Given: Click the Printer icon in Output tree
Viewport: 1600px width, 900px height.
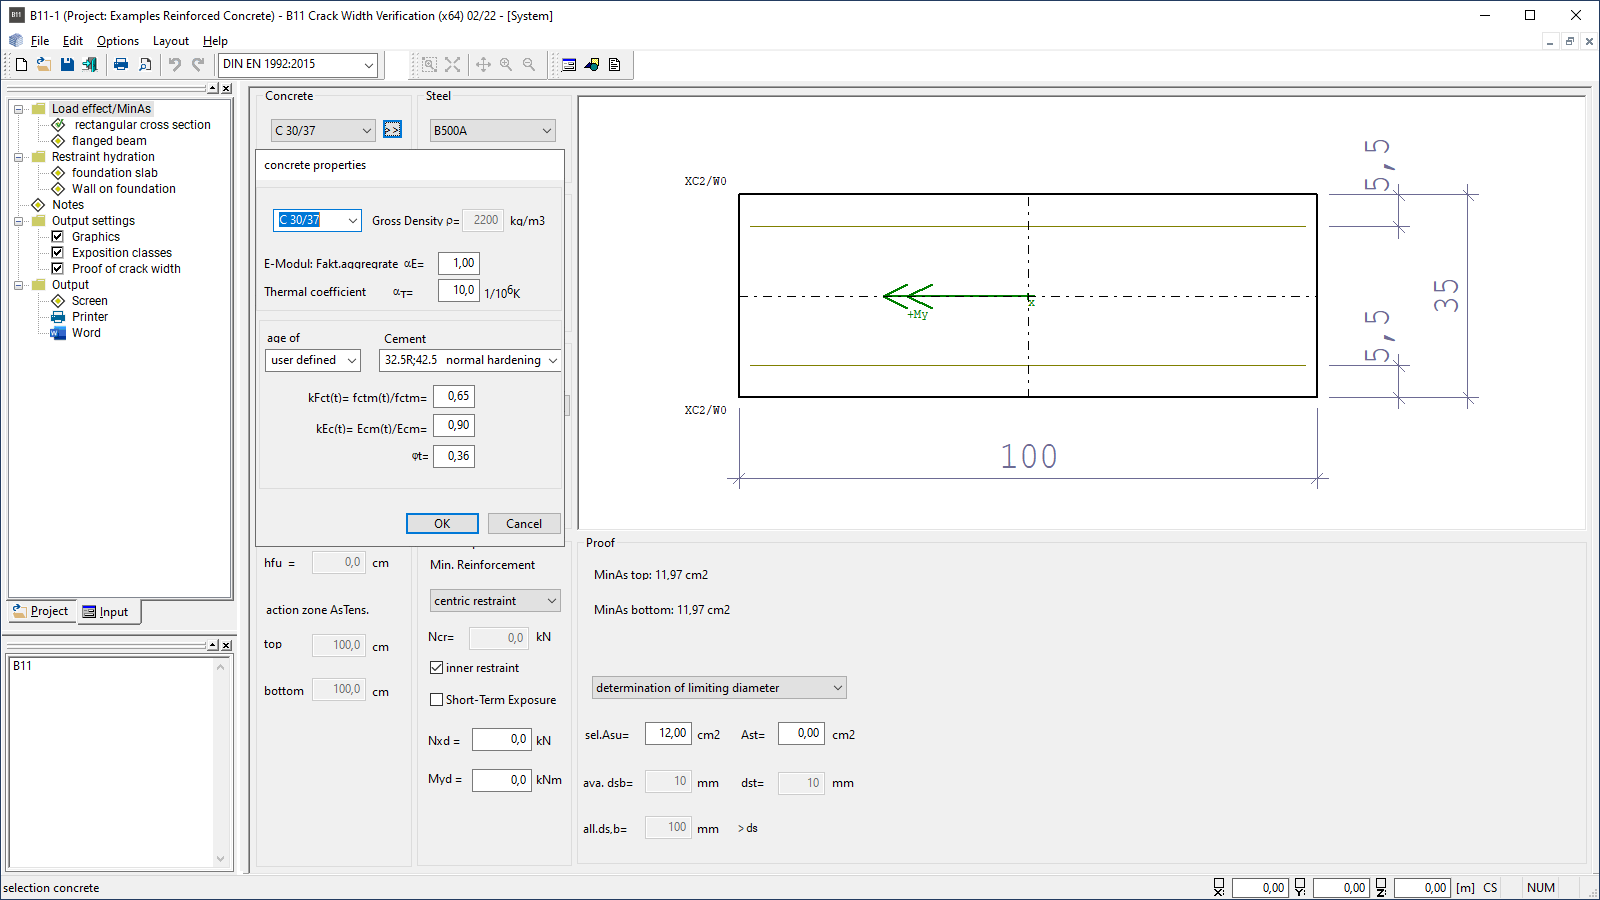Looking at the screenshot, I should [x=58, y=317].
